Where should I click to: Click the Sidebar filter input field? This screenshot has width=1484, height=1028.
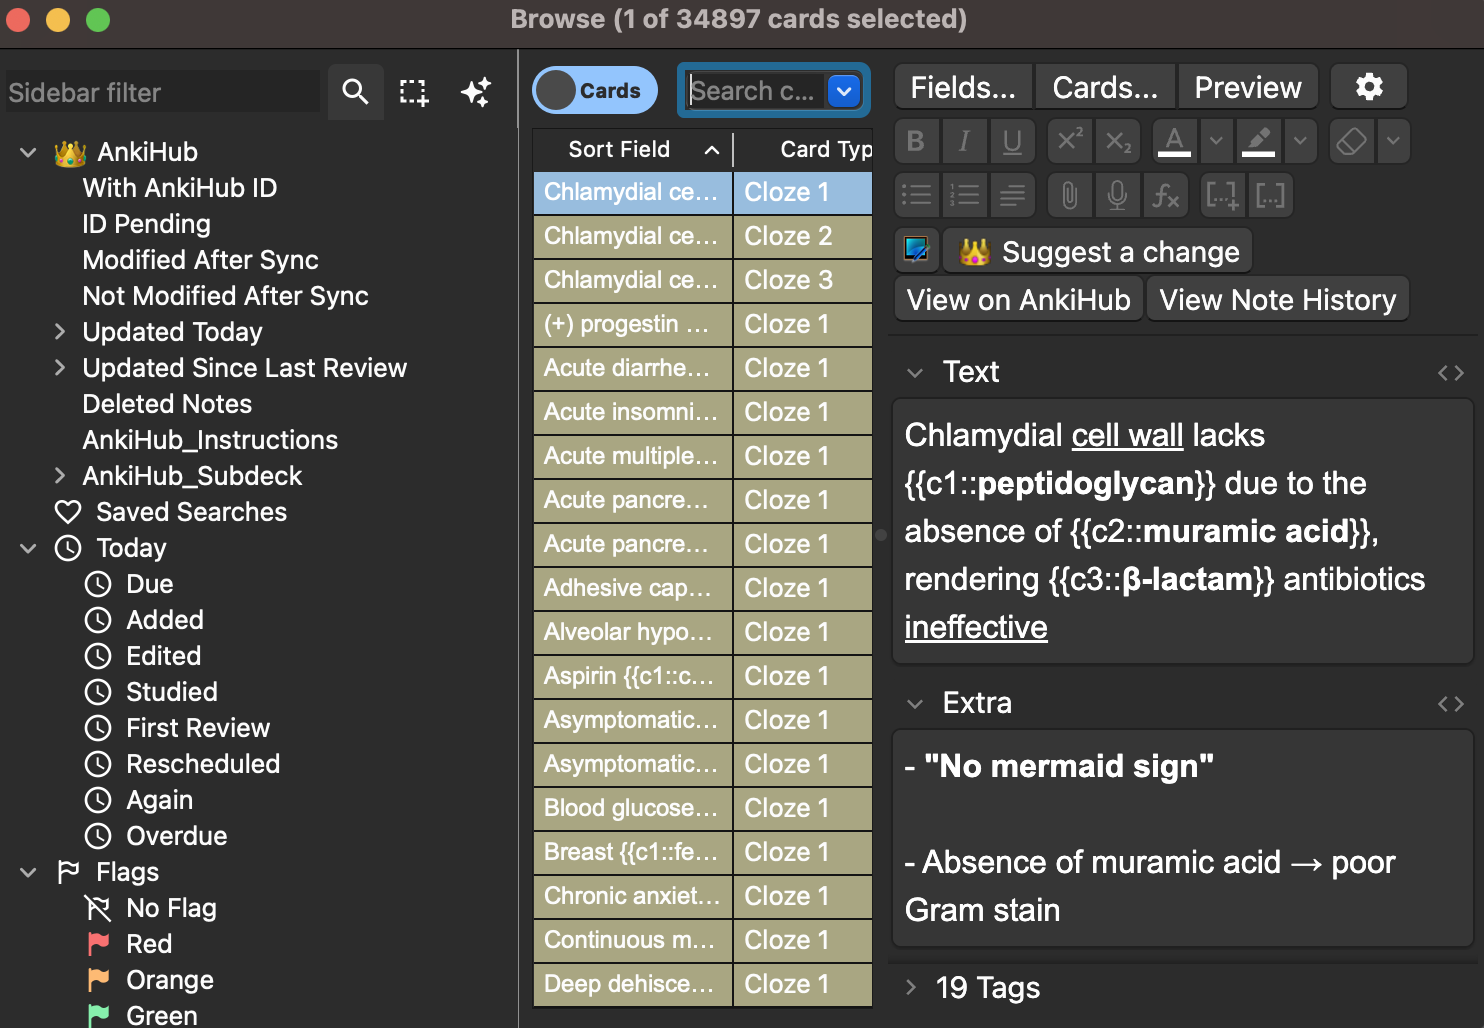(x=162, y=93)
